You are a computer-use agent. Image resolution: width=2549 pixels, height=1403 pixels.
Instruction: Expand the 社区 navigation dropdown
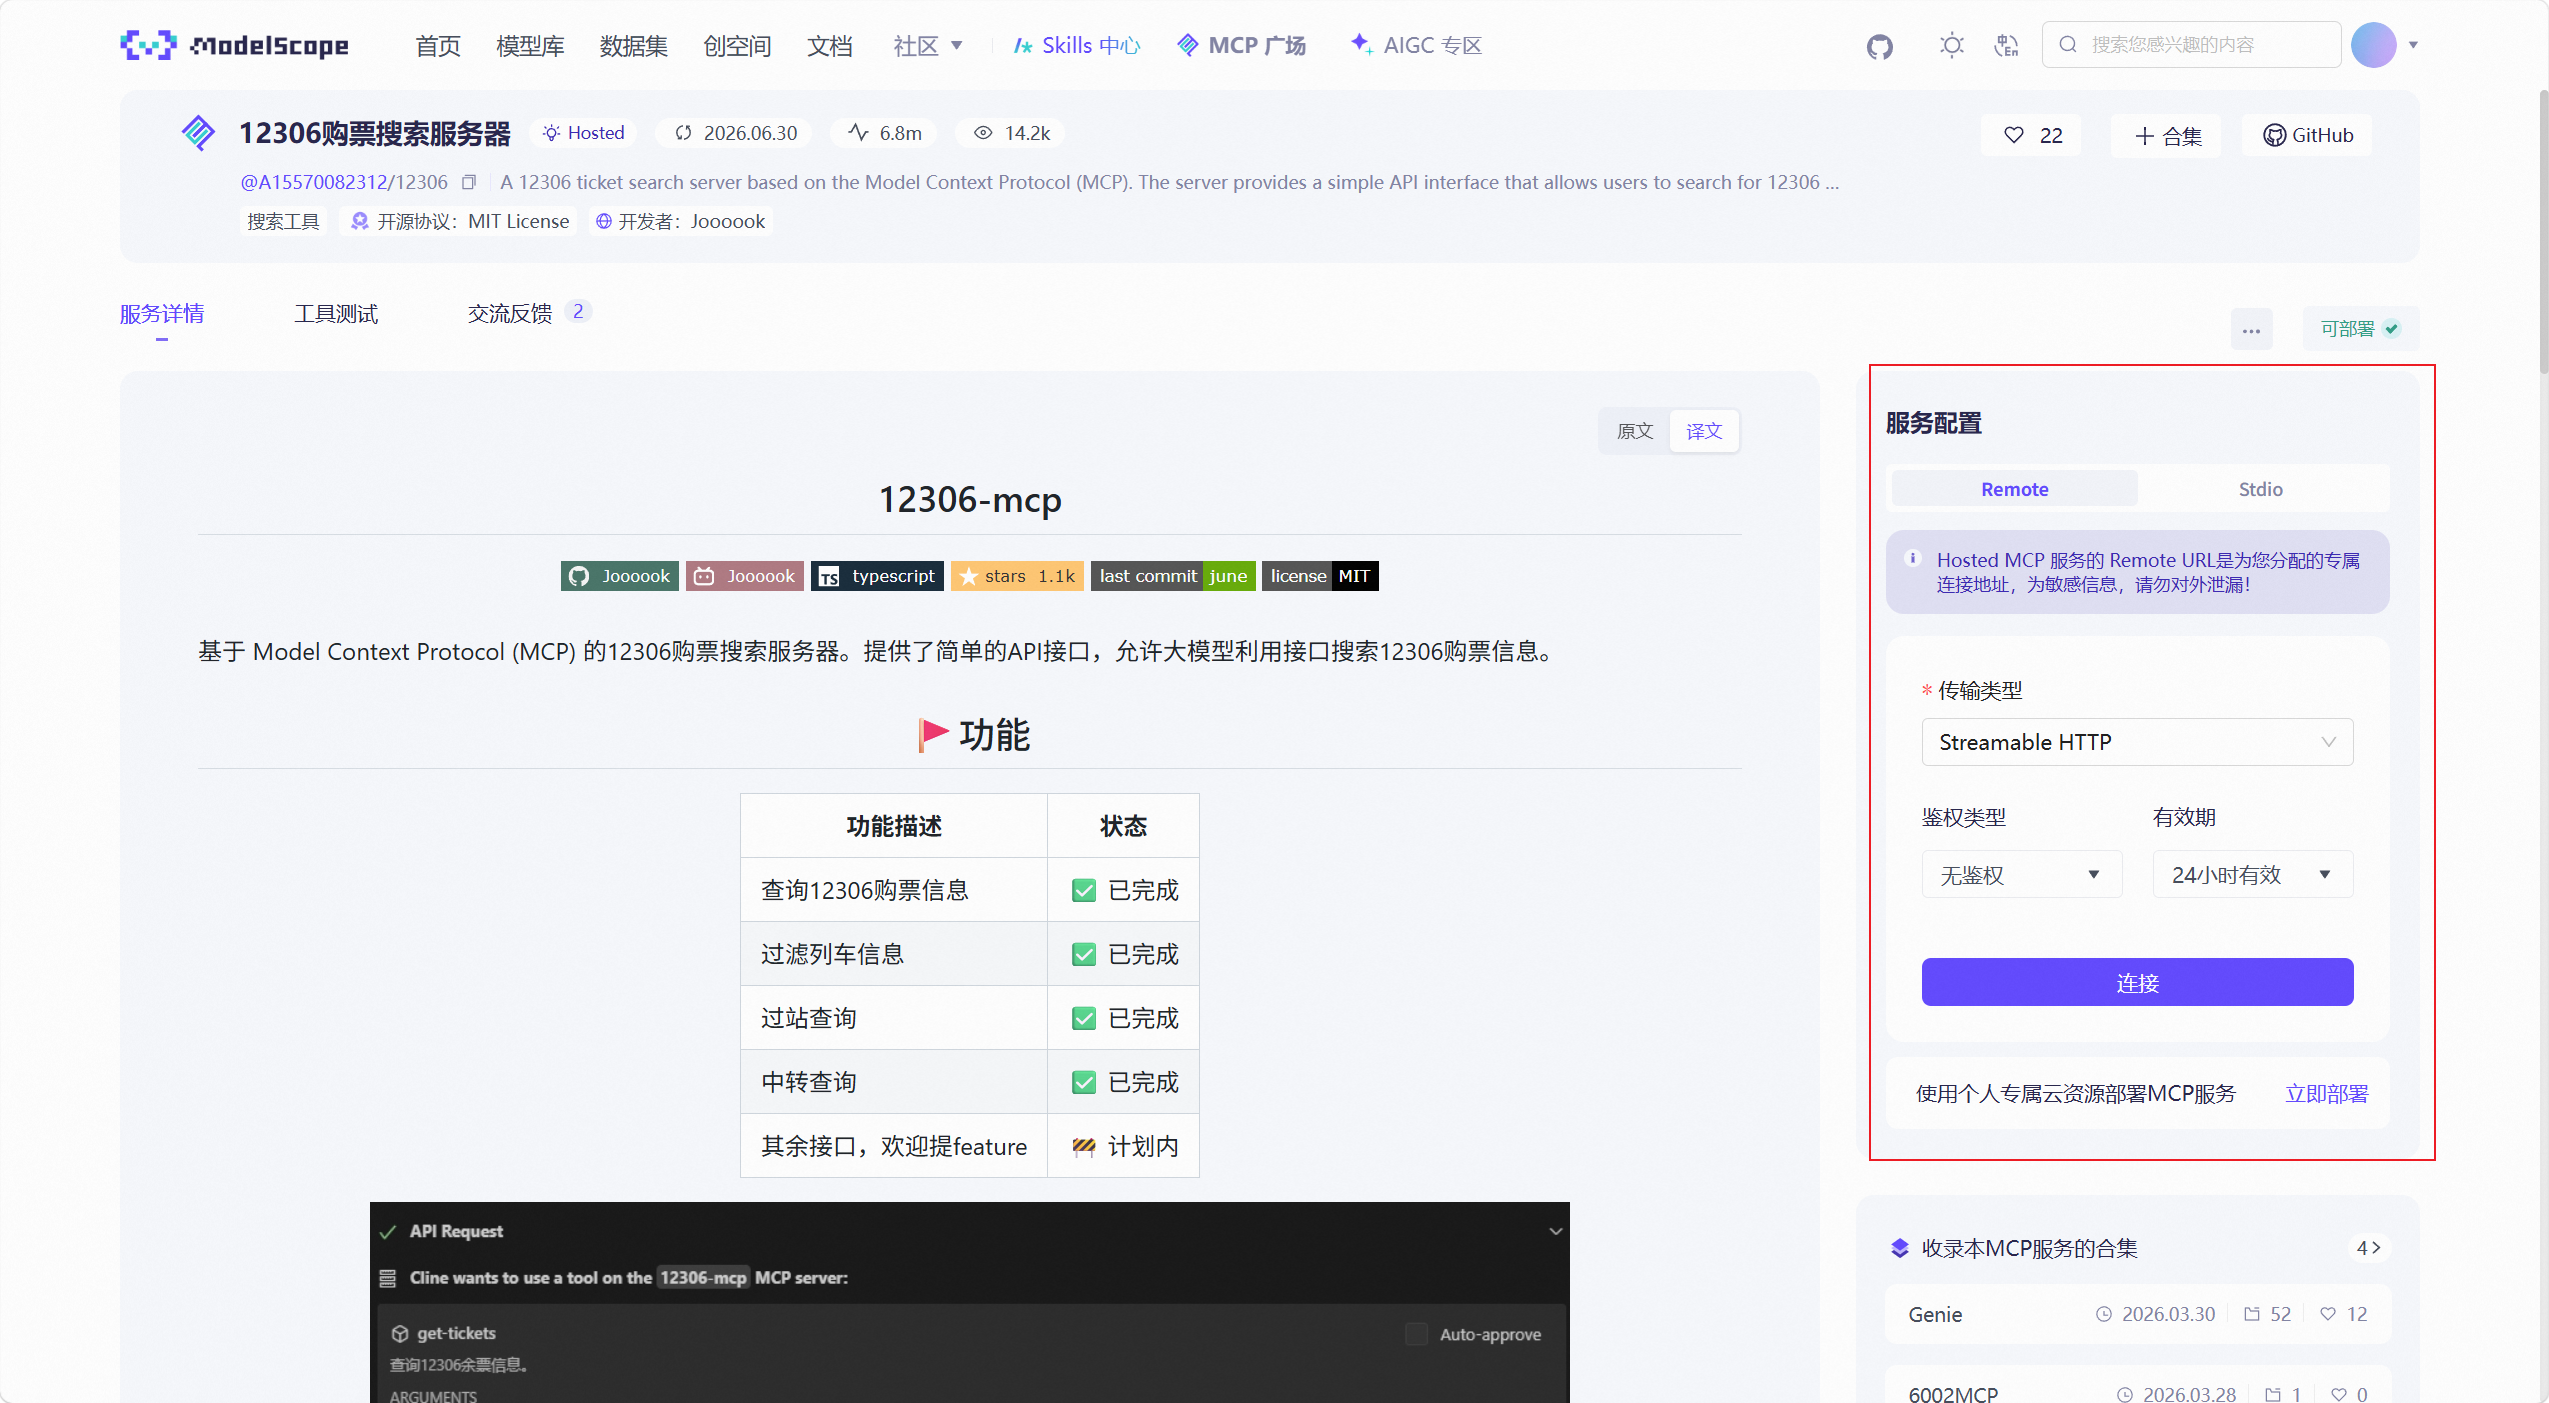[x=928, y=46]
